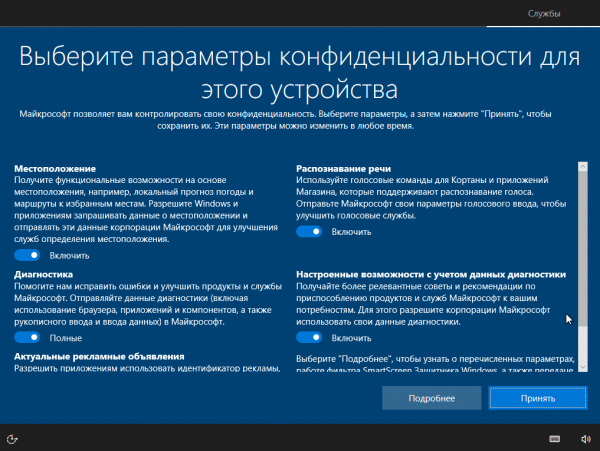Image resolution: width=600 pixels, height=451 pixels.
Task: Click the scrollbar down arrow
Action: pyautogui.click(x=583, y=367)
